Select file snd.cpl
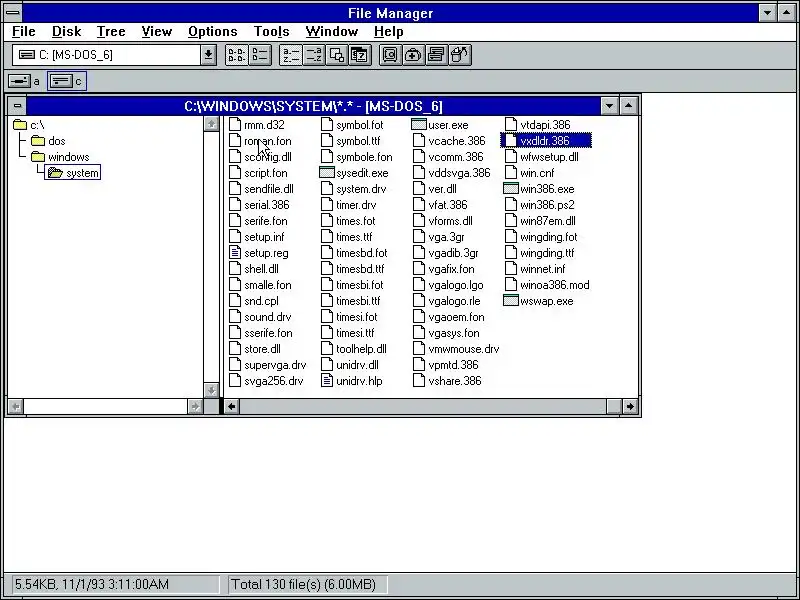 [261, 301]
